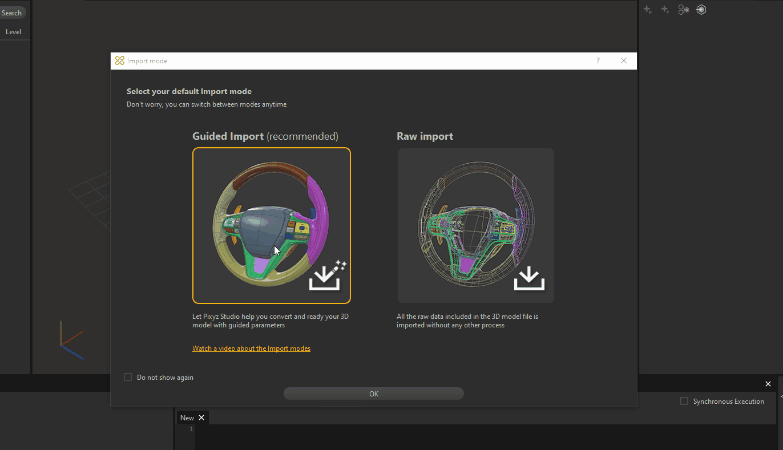Close the Import mode dialog

pos(623,61)
